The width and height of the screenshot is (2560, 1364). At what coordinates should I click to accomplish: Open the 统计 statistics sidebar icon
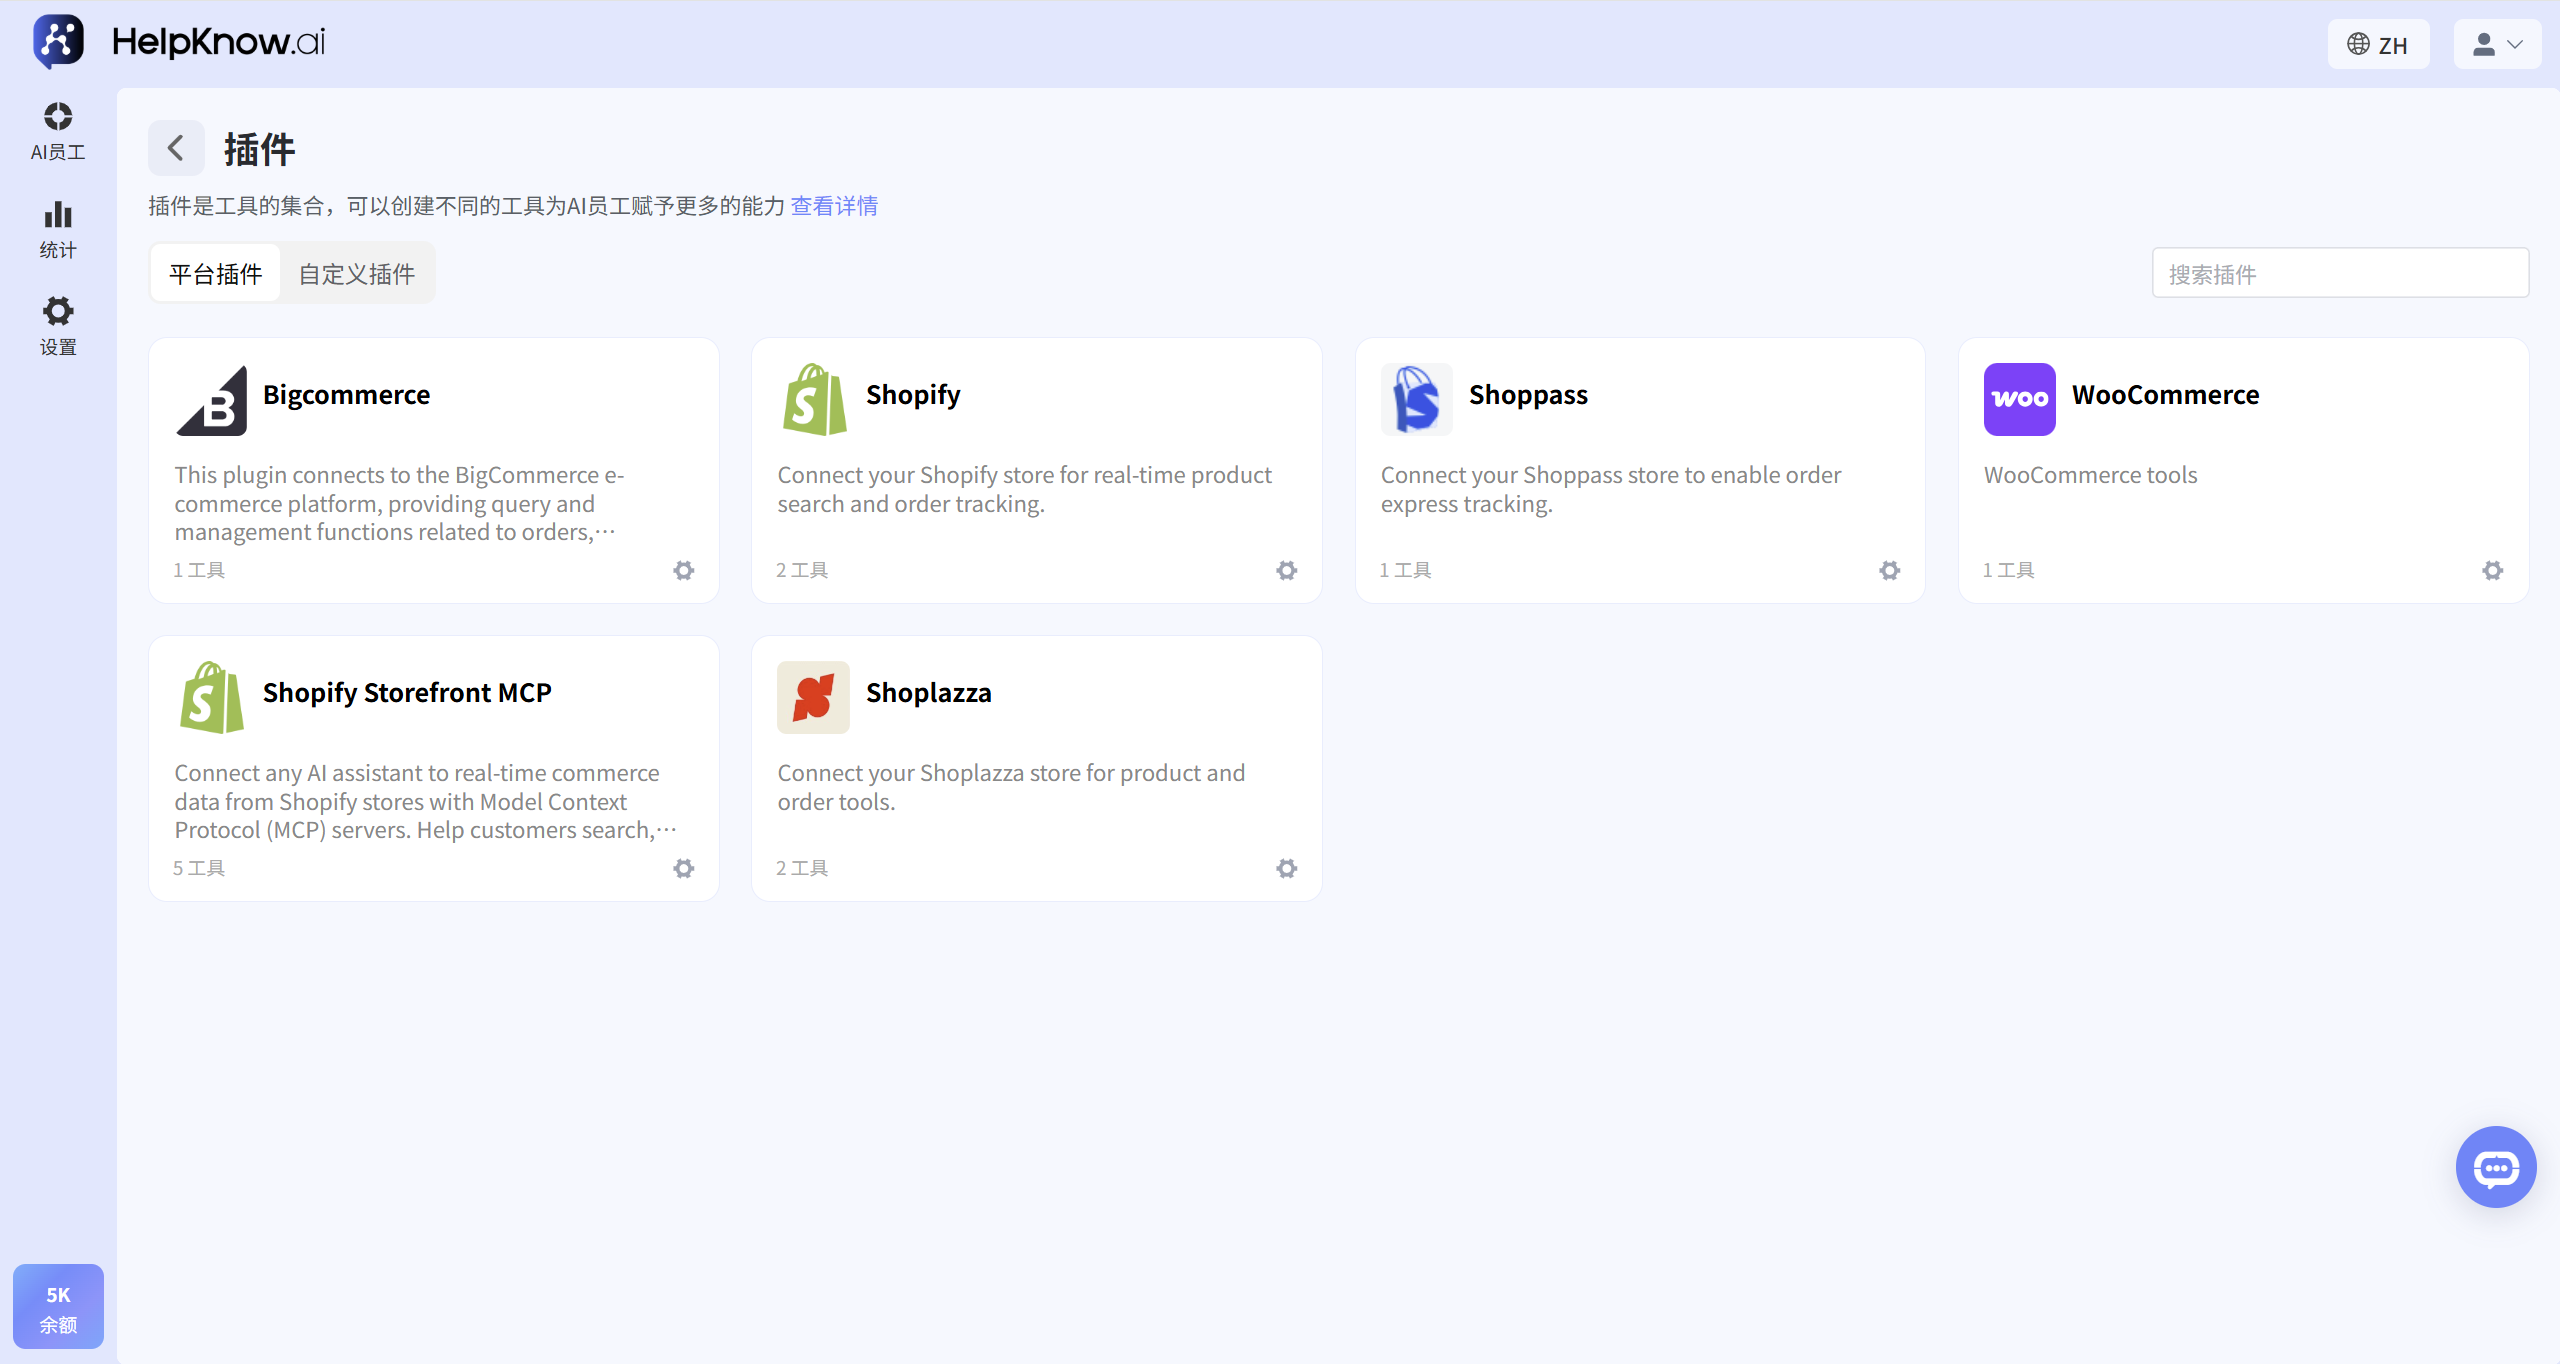(58, 229)
